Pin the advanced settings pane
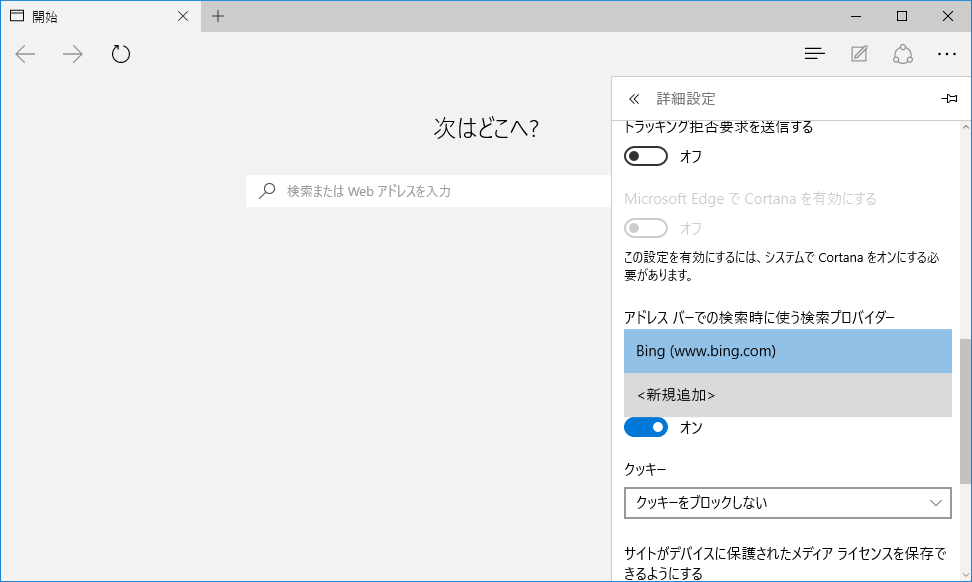The image size is (972, 582). pyautogui.click(x=949, y=99)
